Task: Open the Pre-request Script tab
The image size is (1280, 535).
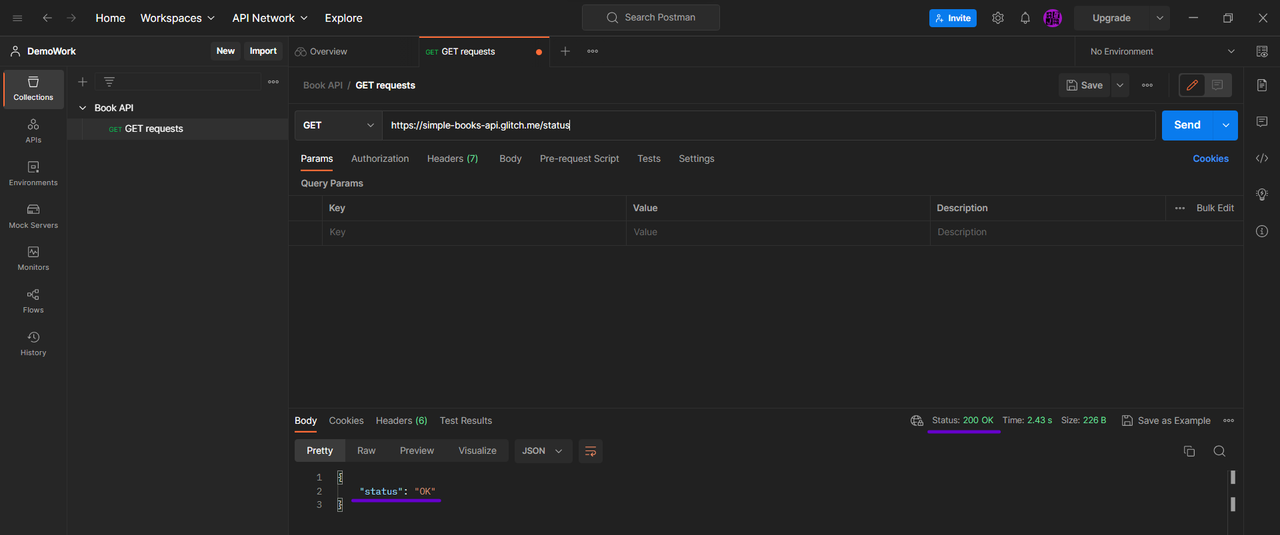Action: click(579, 159)
